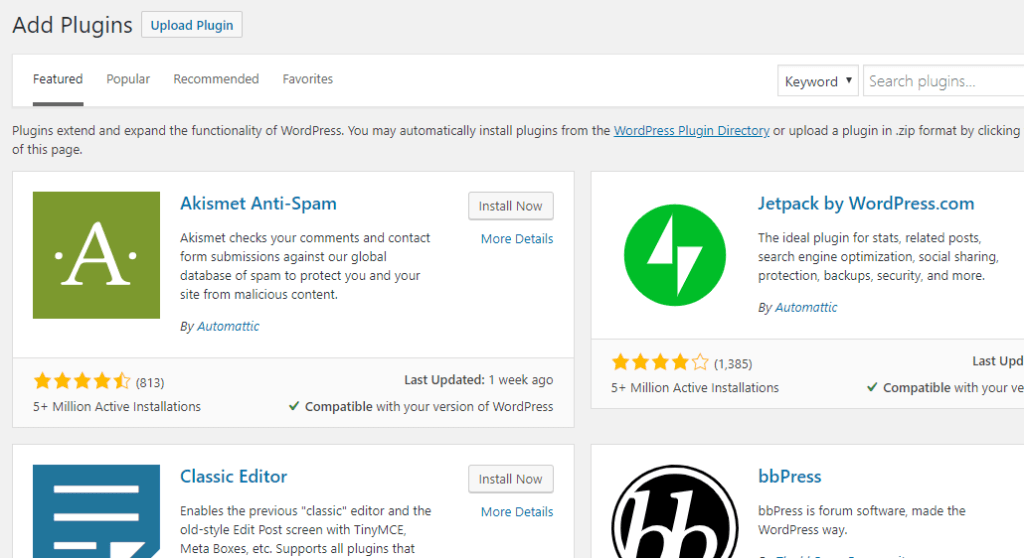
Task: Click the bbPress plugin logo
Action: point(674,512)
